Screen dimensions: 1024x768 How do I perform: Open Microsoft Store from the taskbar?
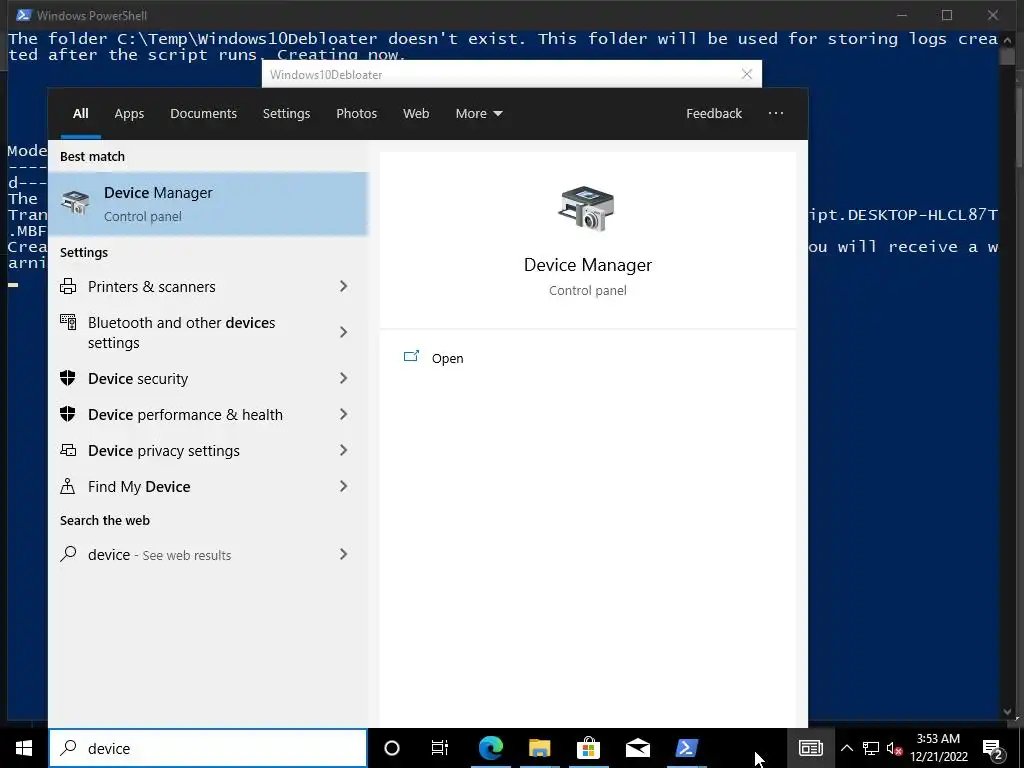coord(588,748)
